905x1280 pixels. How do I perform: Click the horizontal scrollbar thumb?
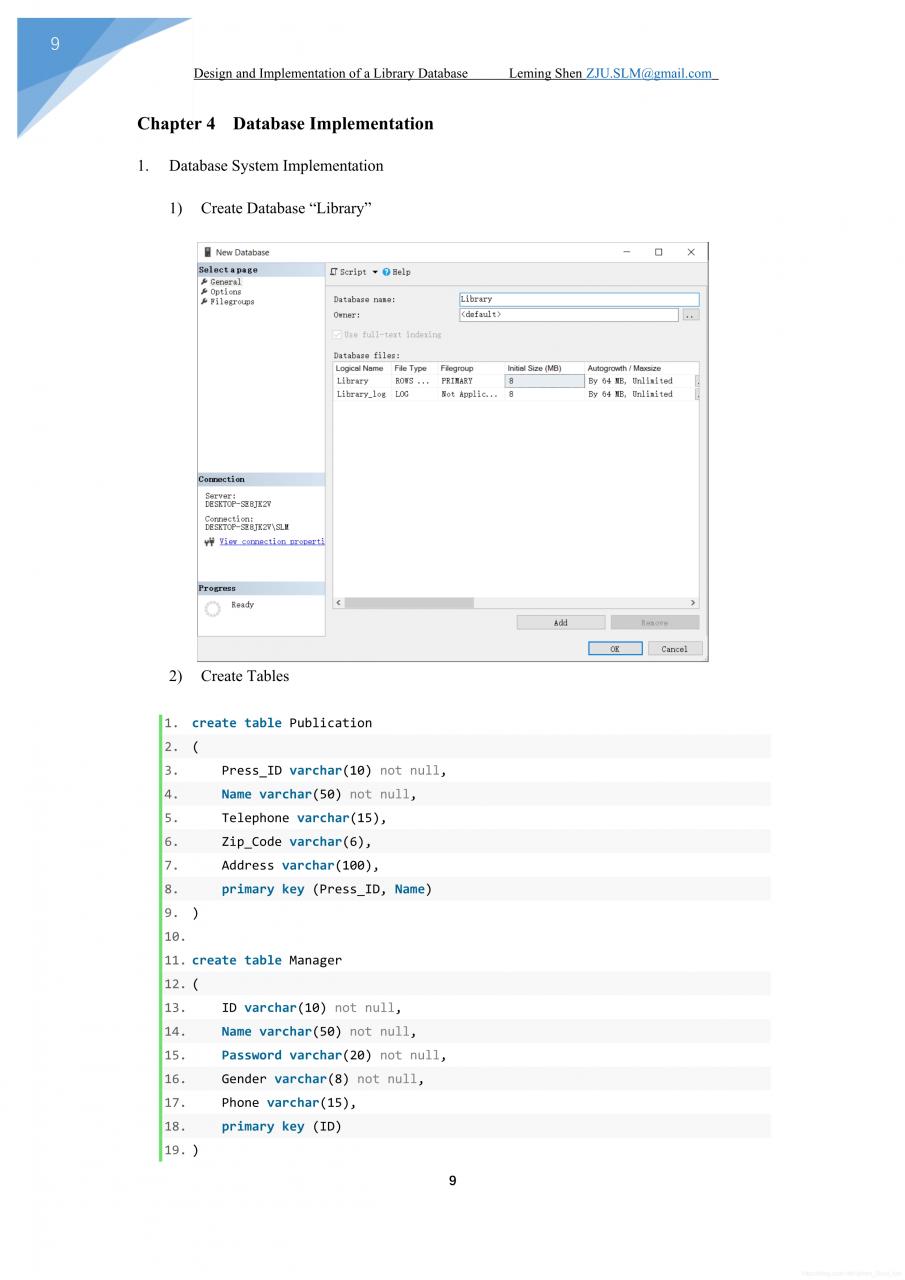click(409, 603)
